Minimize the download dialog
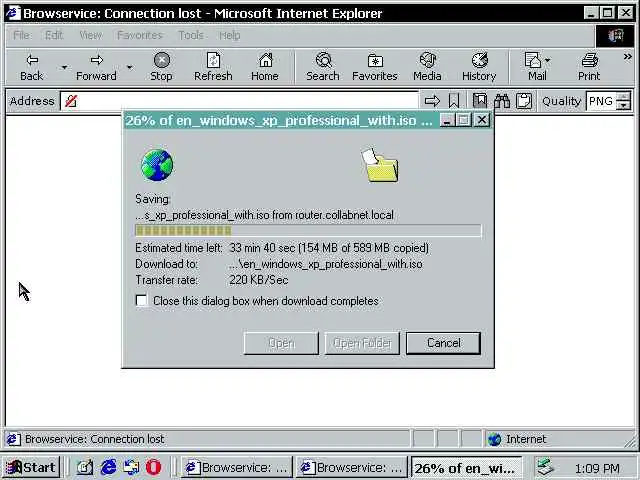This screenshot has height=480, width=640. tap(447, 120)
